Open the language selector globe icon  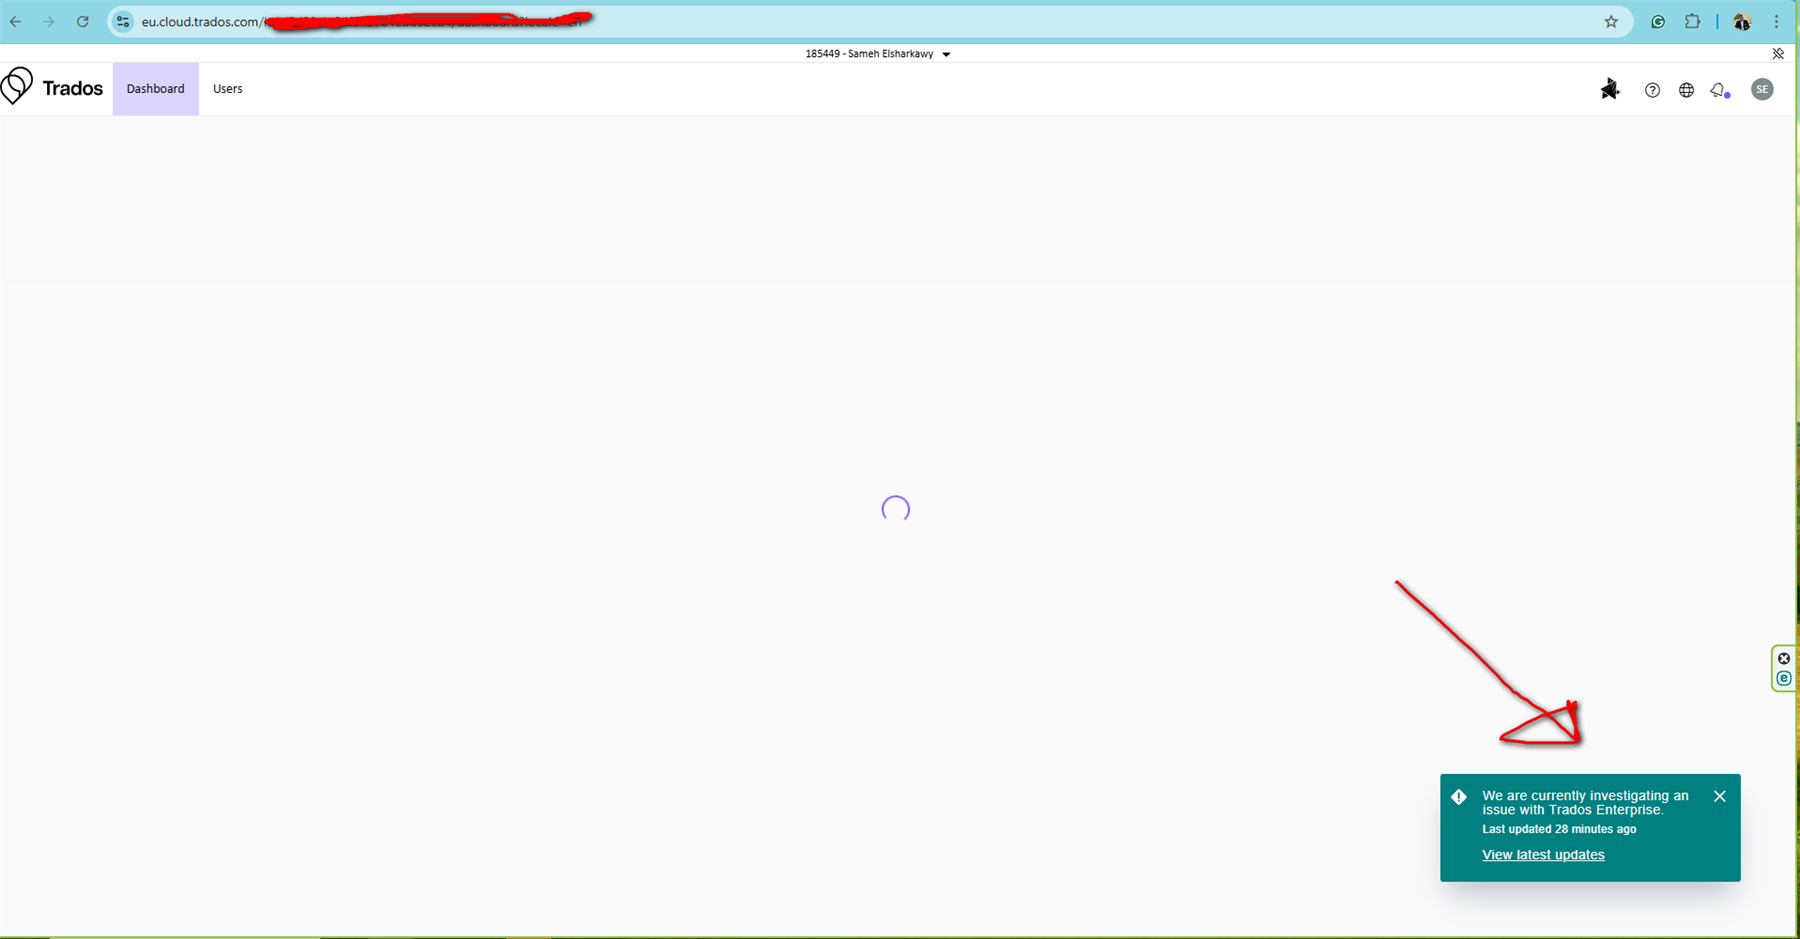[x=1686, y=89]
